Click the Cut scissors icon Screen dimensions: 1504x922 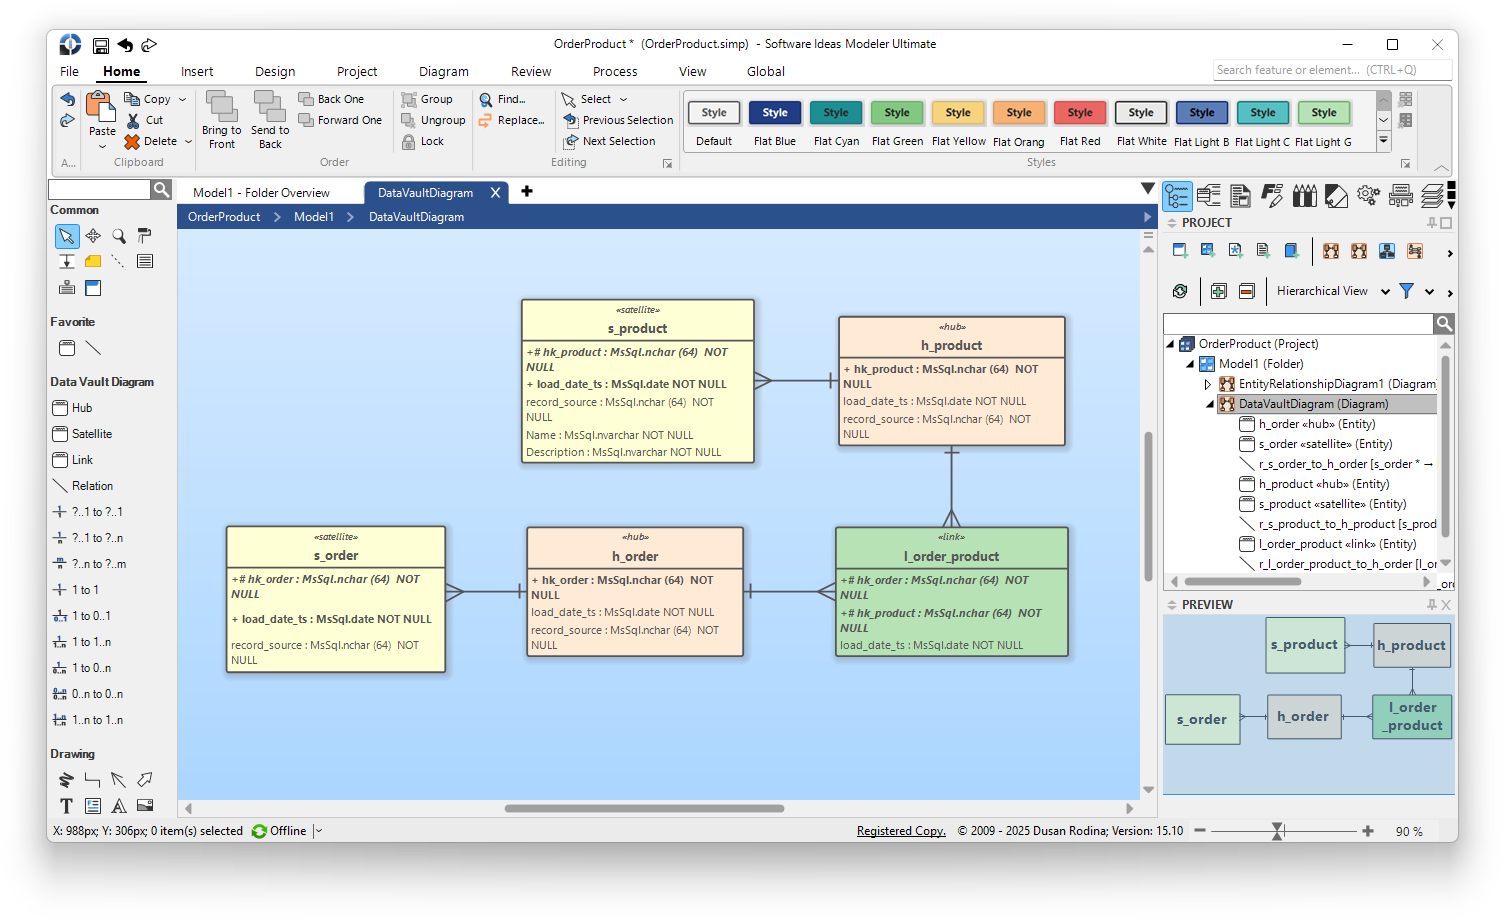[133, 121]
